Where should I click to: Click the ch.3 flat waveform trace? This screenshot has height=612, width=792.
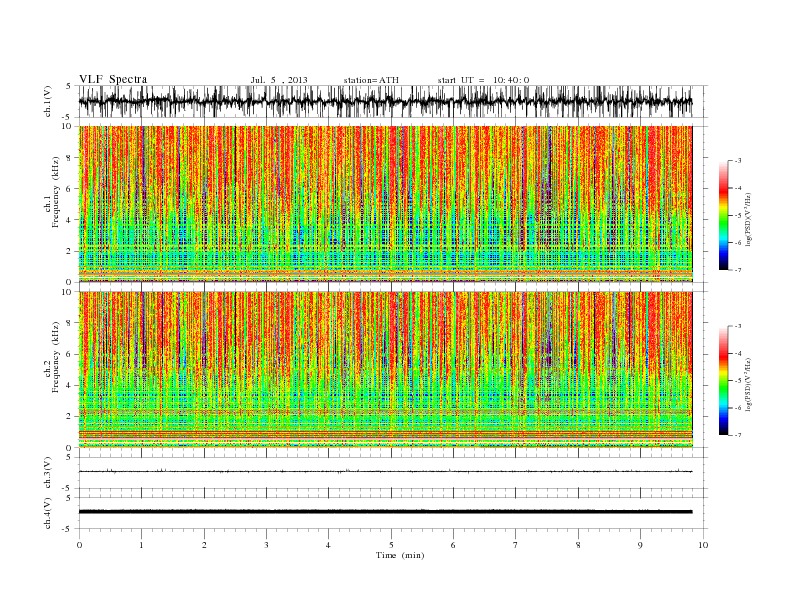click(385, 471)
